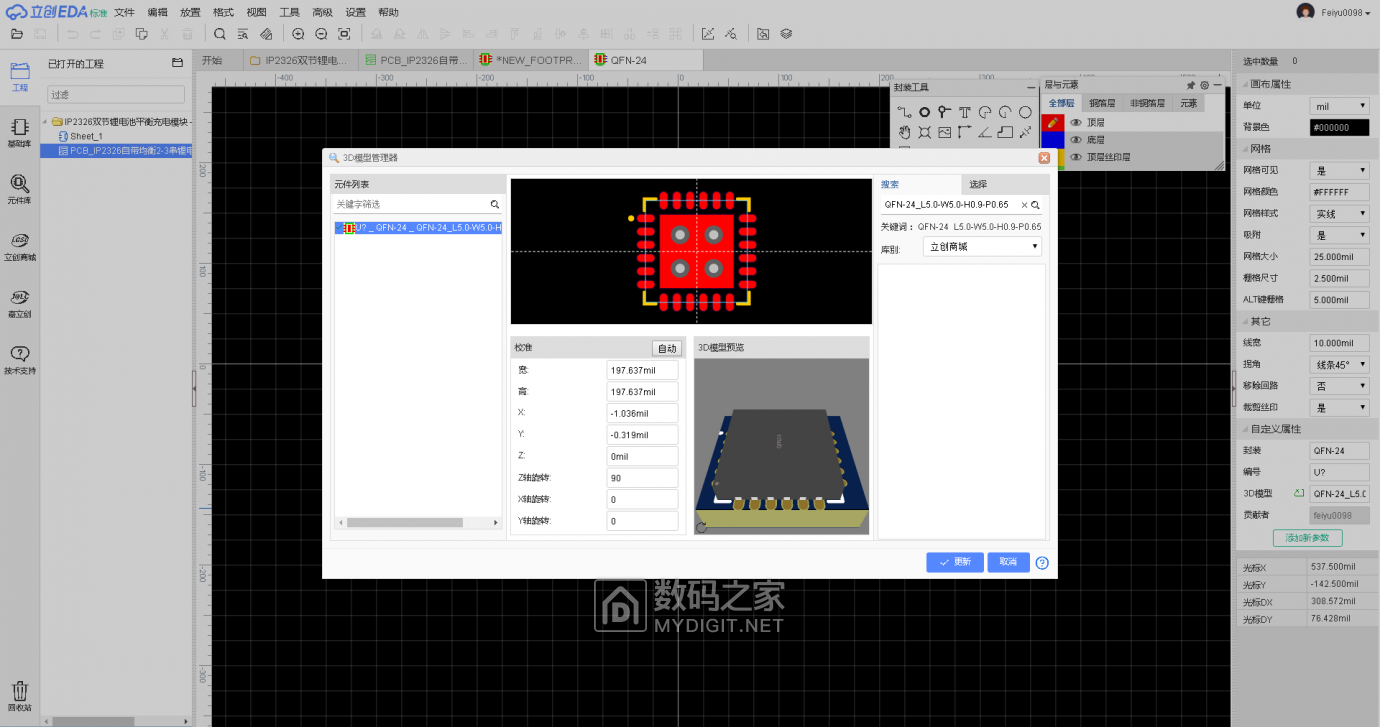
Task: Open the 视图 menu
Action: 255,11
